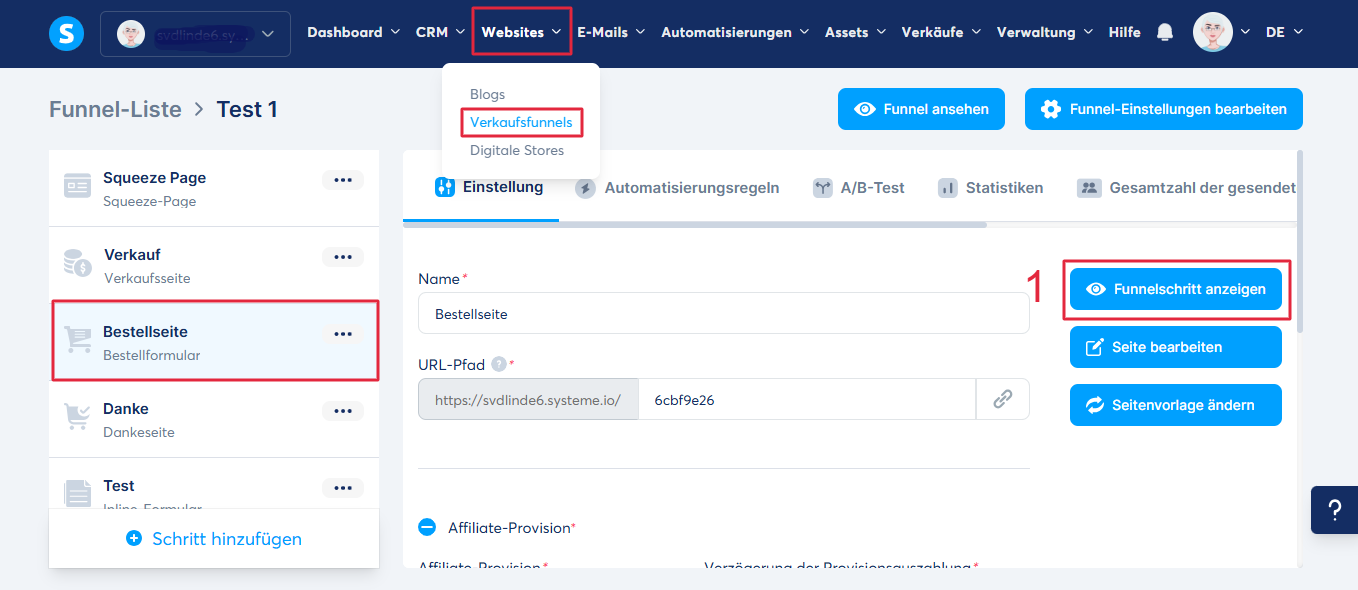Click Seitenvorlage ändern button
Image resolution: width=1358 pixels, height=590 pixels.
coord(1176,405)
